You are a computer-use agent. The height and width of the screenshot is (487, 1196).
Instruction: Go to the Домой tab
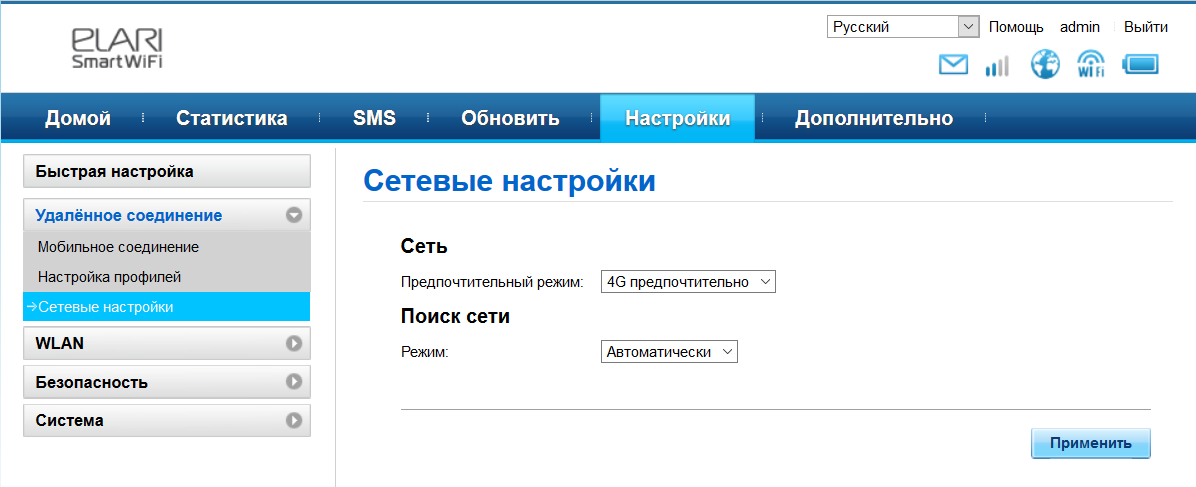tap(78, 118)
